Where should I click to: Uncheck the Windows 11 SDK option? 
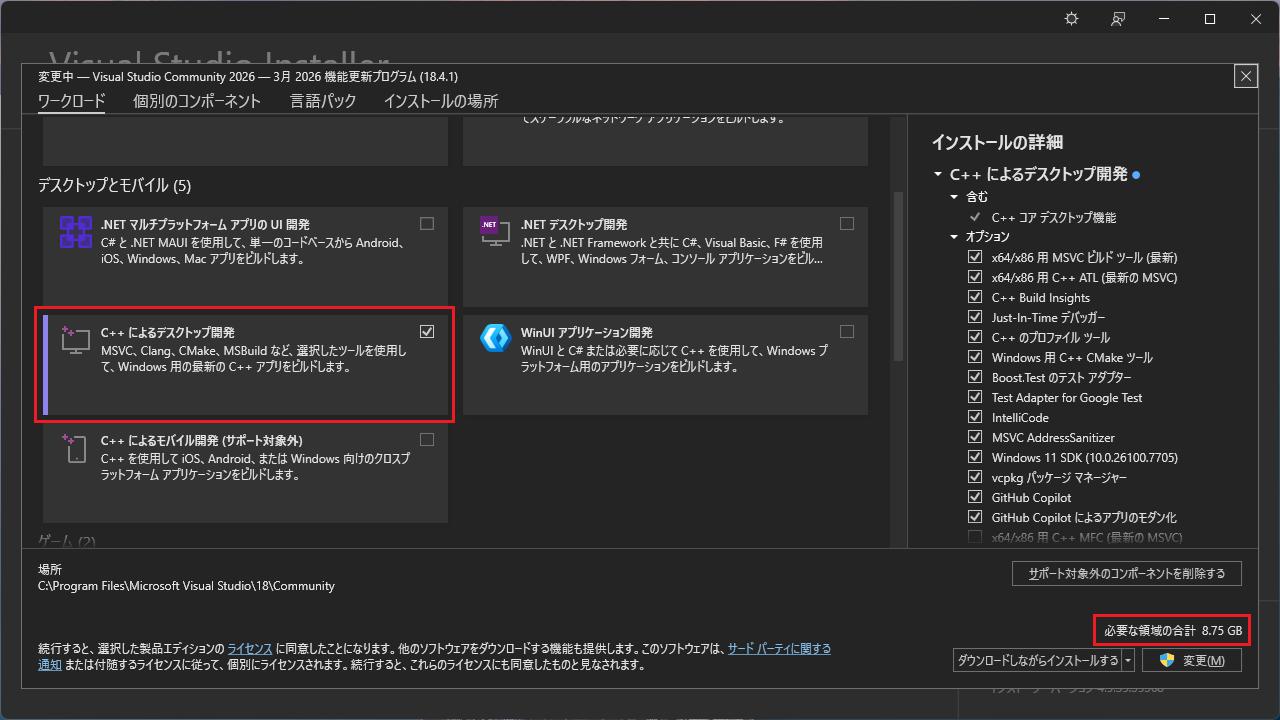[975, 457]
